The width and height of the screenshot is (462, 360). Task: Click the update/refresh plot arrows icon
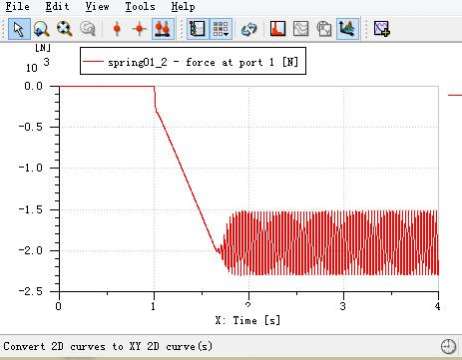coord(249,29)
